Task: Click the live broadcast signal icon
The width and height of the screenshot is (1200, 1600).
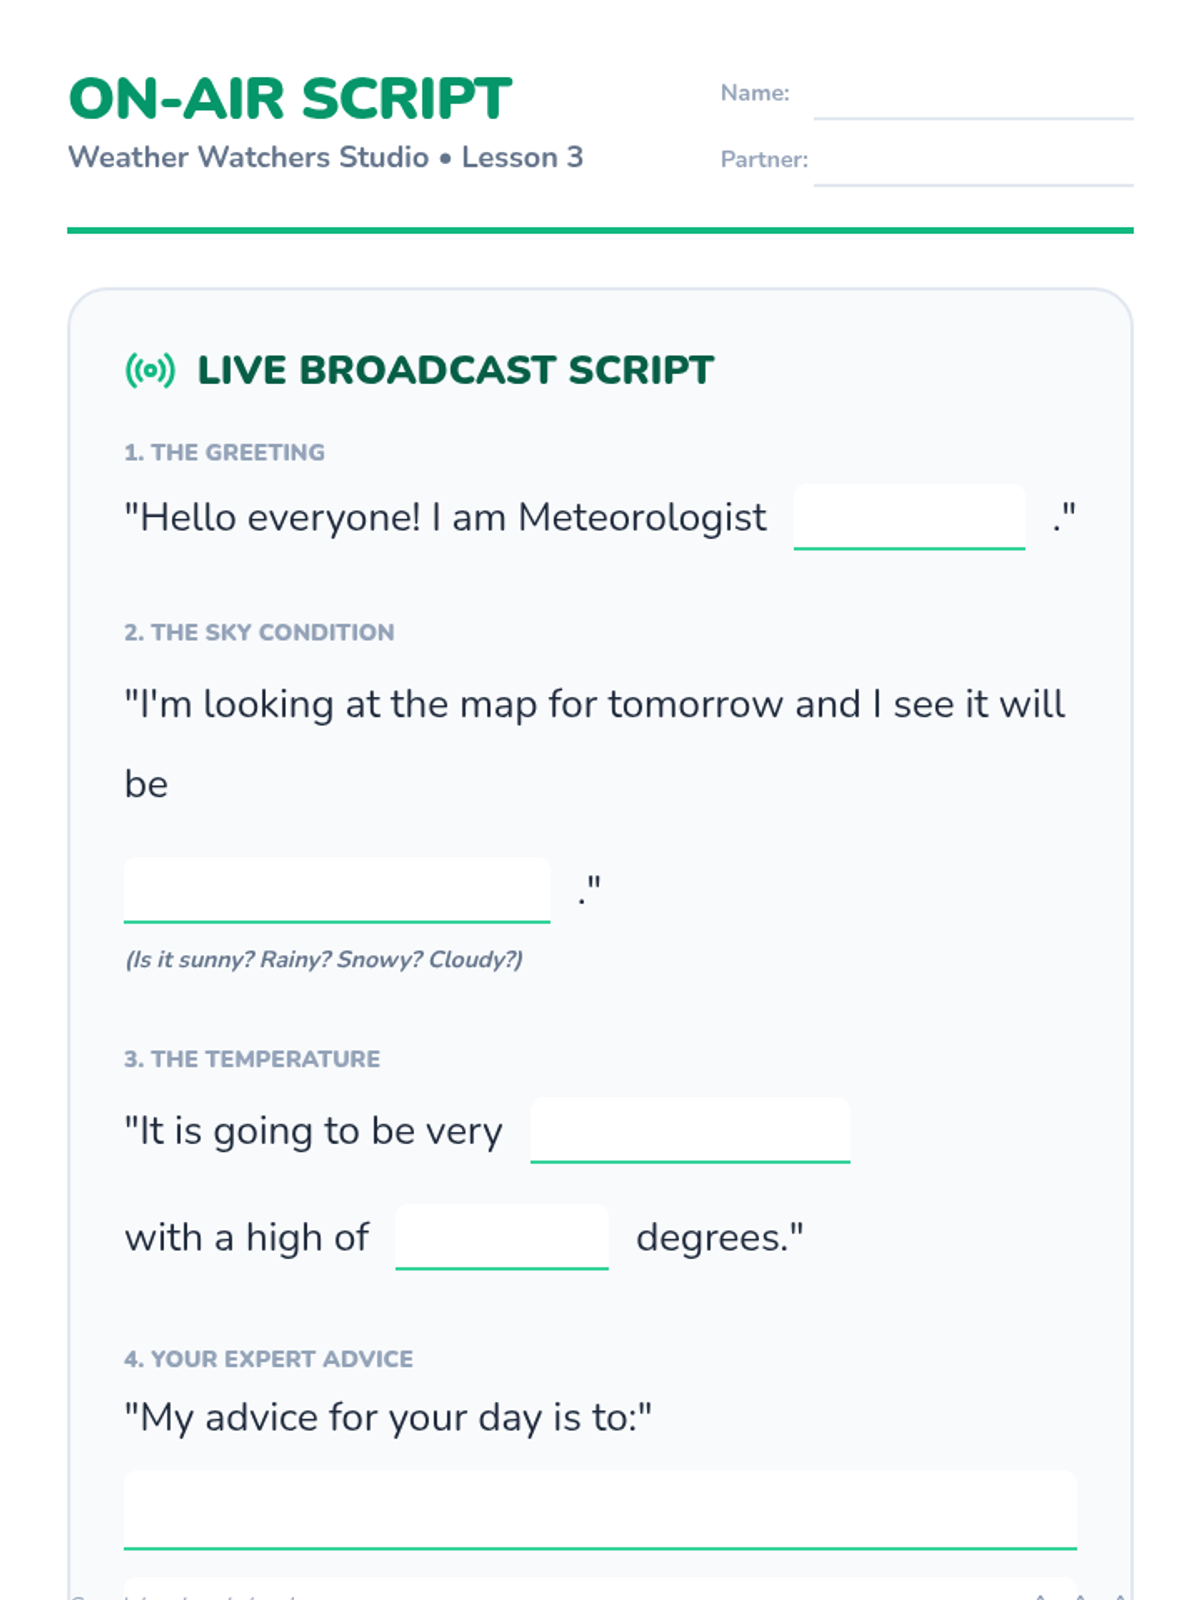Action: pyautogui.click(x=150, y=371)
